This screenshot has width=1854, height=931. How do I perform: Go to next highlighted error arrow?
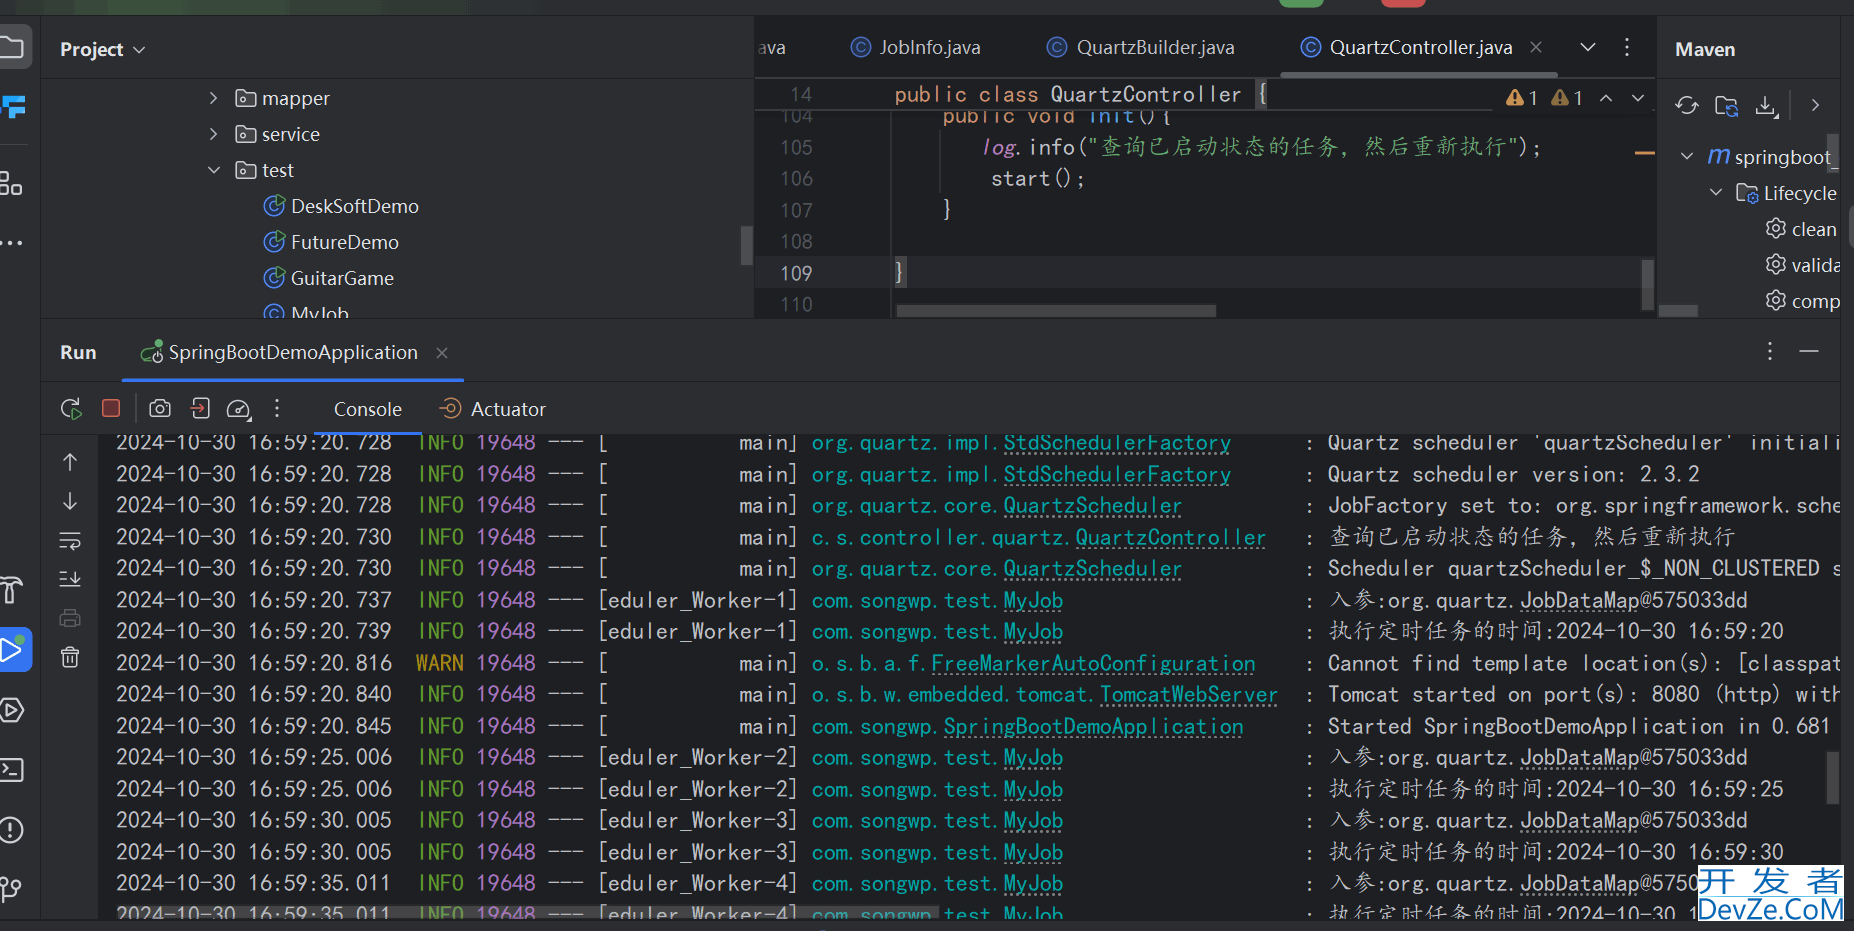(1638, 97)
